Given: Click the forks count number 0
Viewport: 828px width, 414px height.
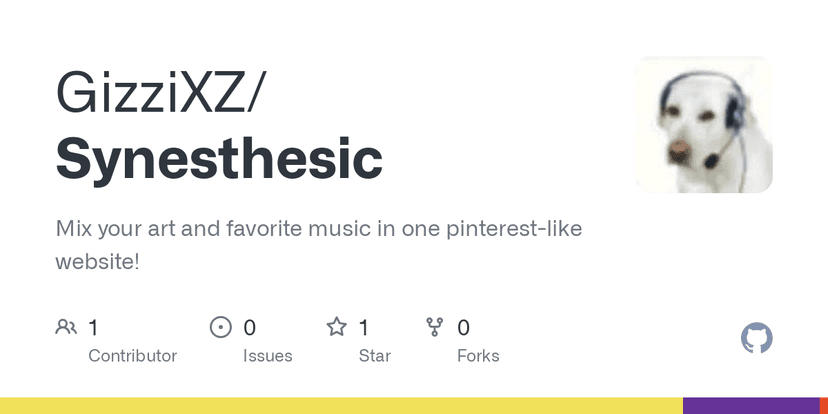Looking at the screenshot, I should [x=463, y=327].
